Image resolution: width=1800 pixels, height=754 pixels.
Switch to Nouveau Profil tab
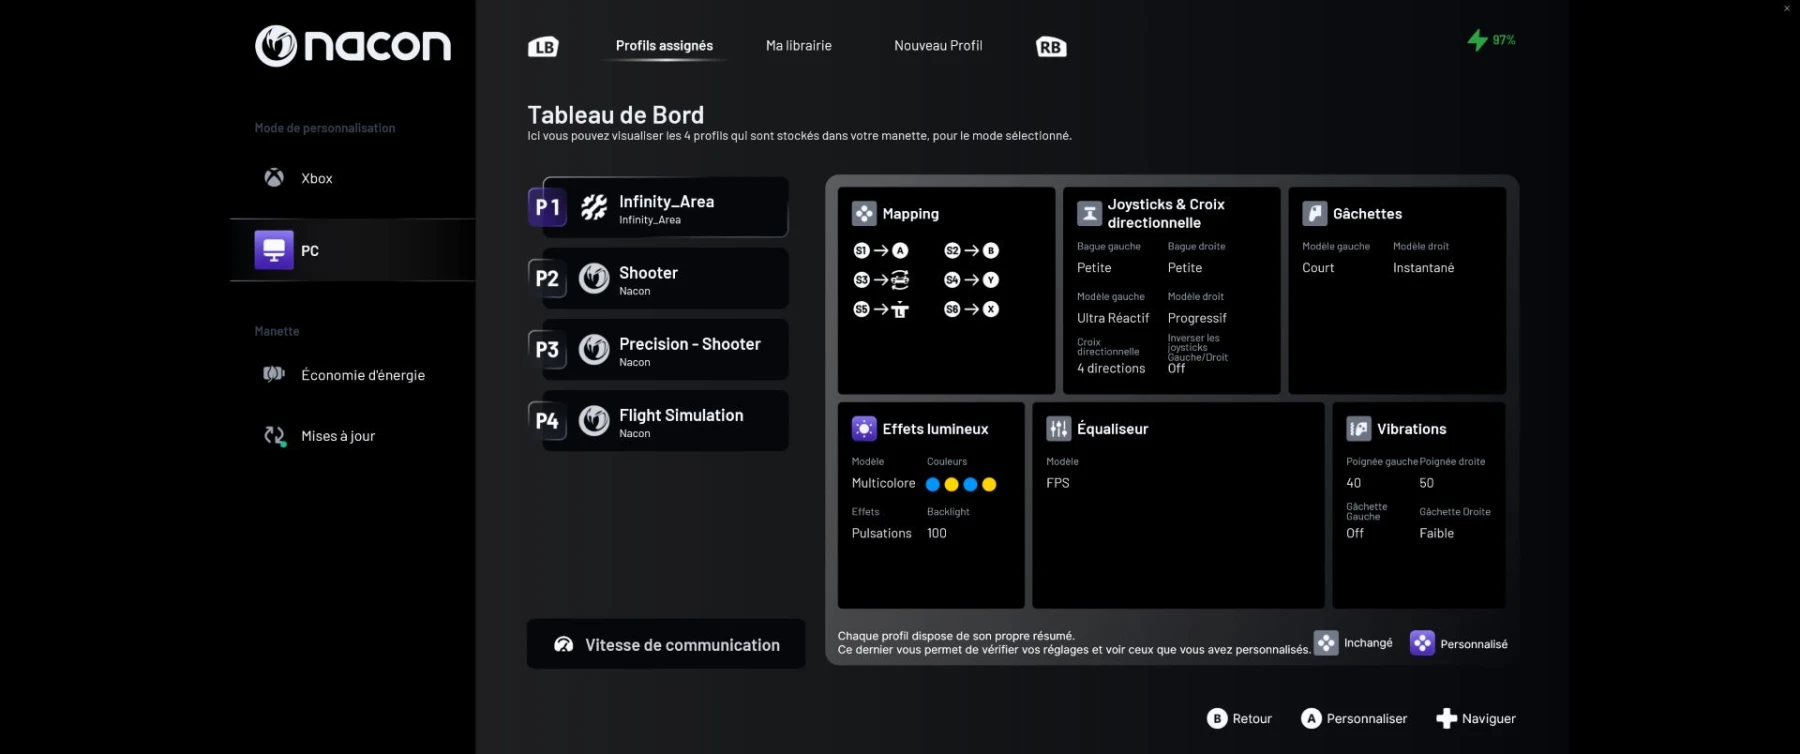938,46
